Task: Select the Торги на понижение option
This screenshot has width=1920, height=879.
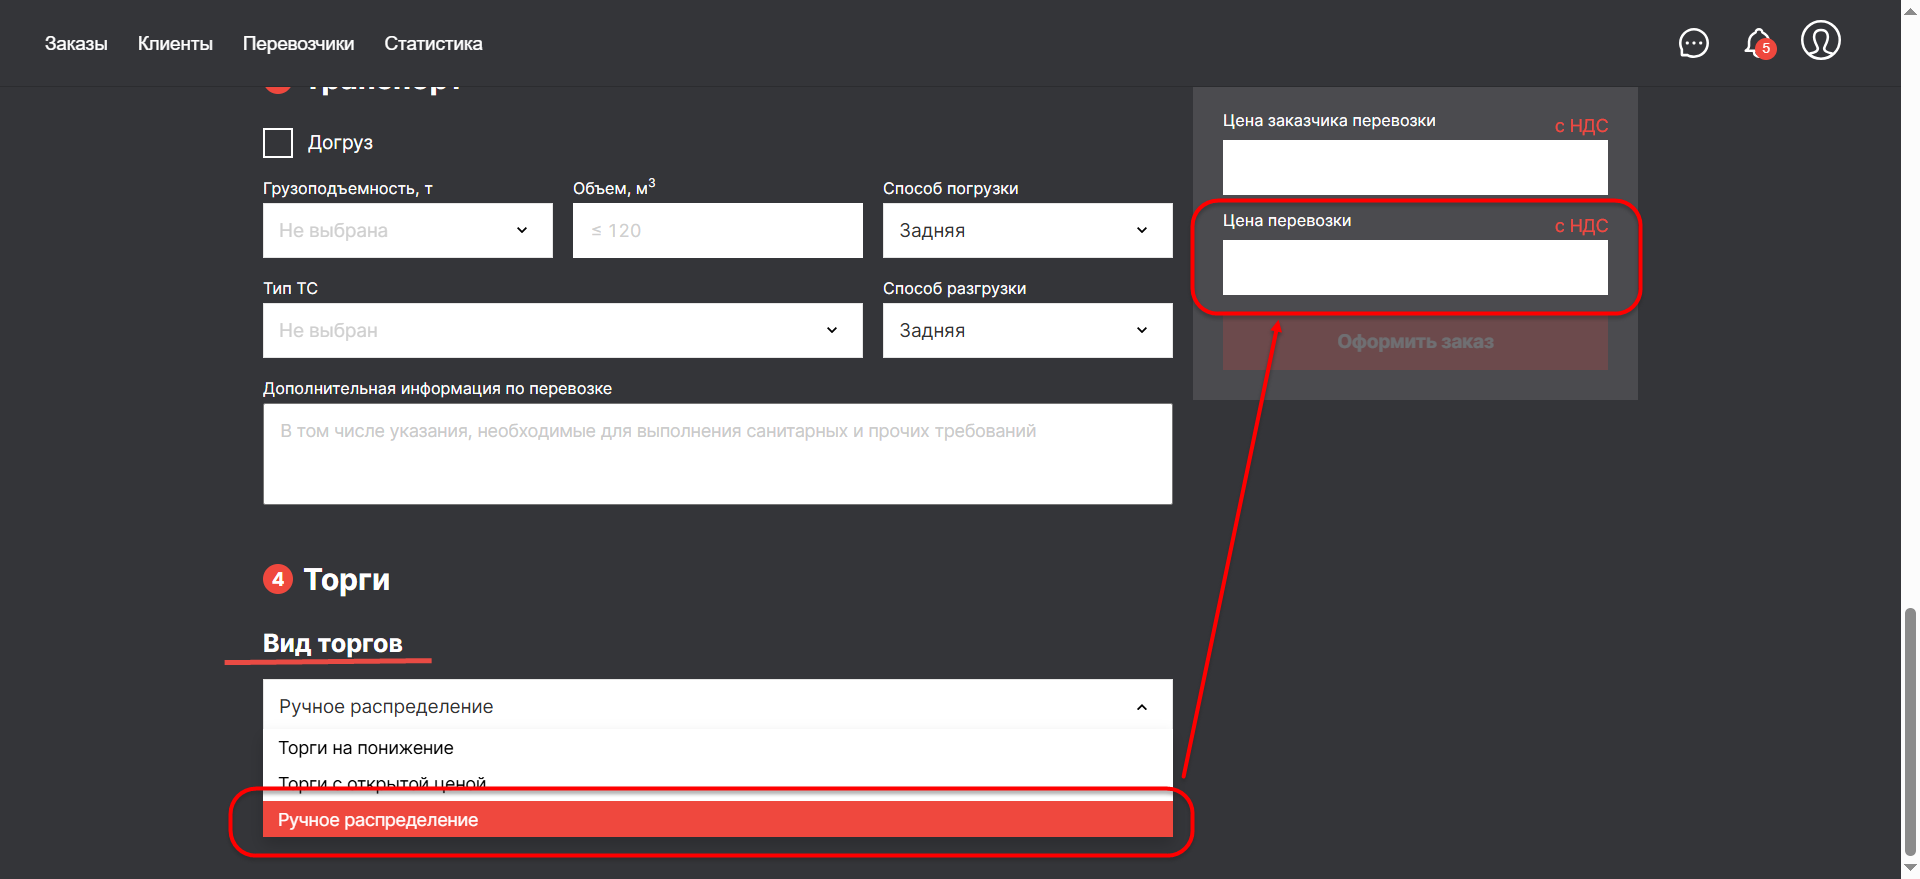Action: 366,748
